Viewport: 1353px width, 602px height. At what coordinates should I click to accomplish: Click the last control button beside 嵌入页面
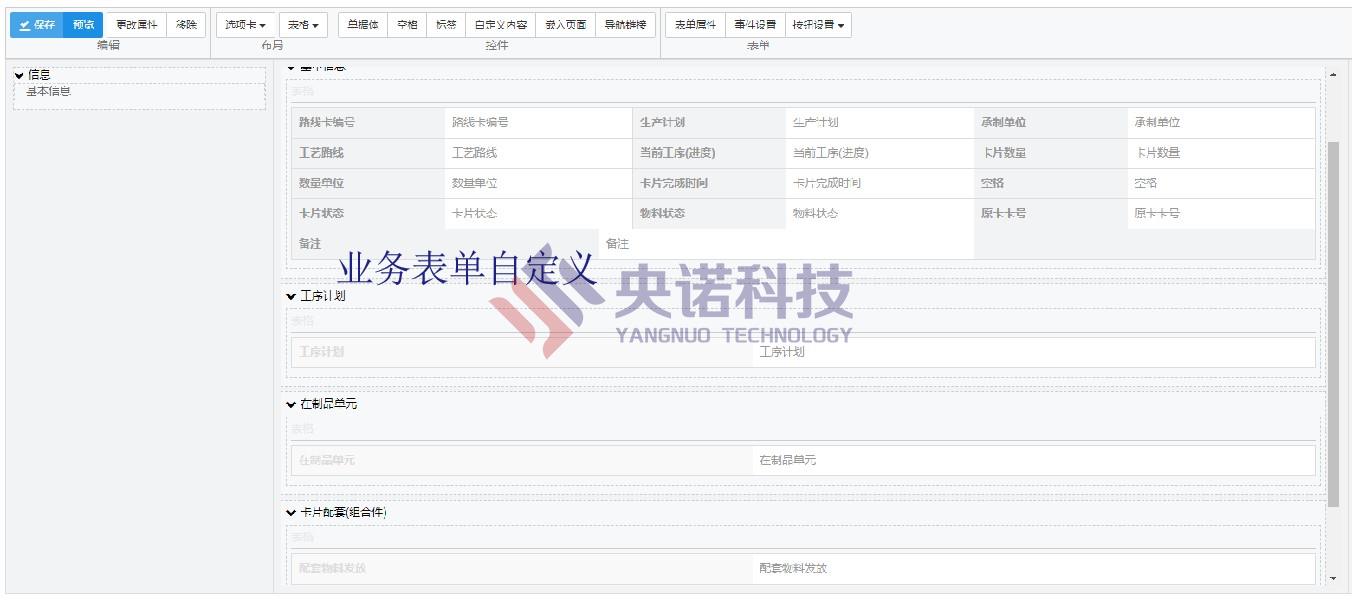[625, 25]
